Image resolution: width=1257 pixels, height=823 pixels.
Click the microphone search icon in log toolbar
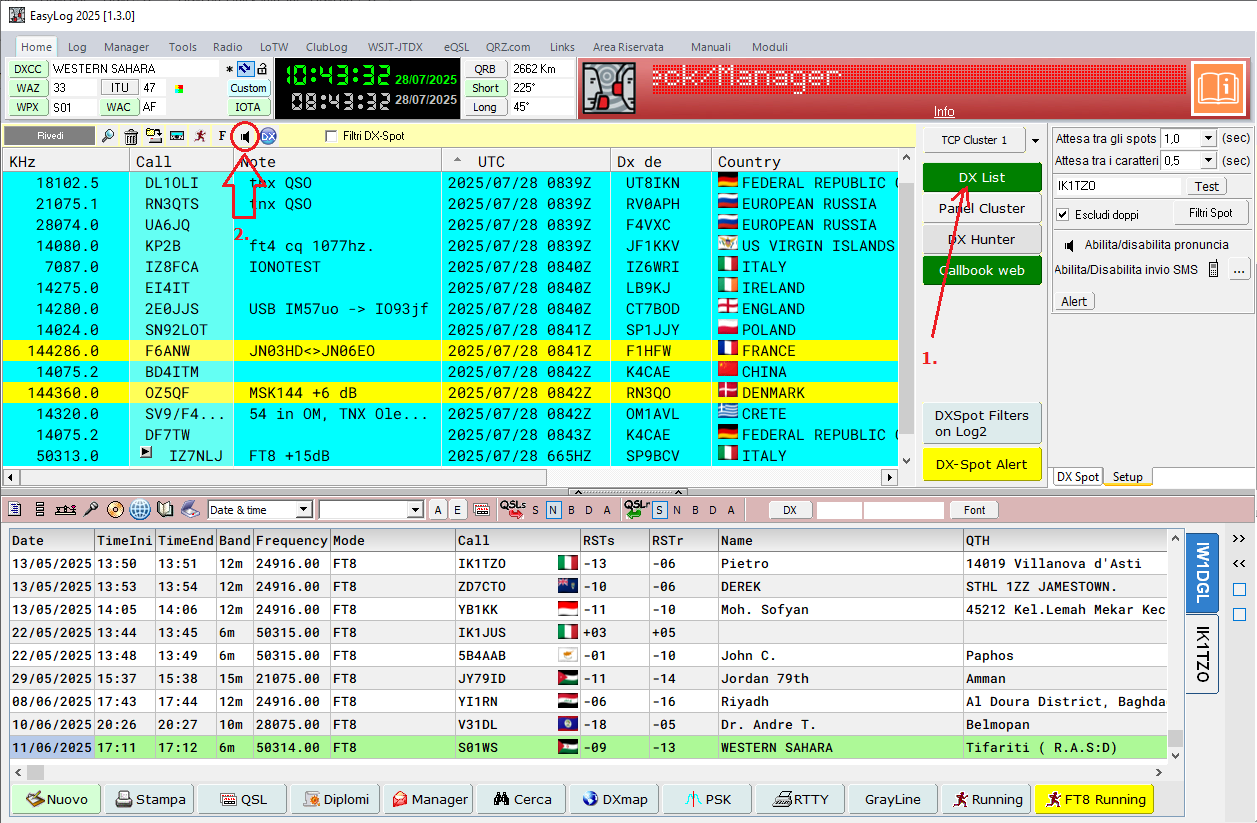tap(90, 510)
